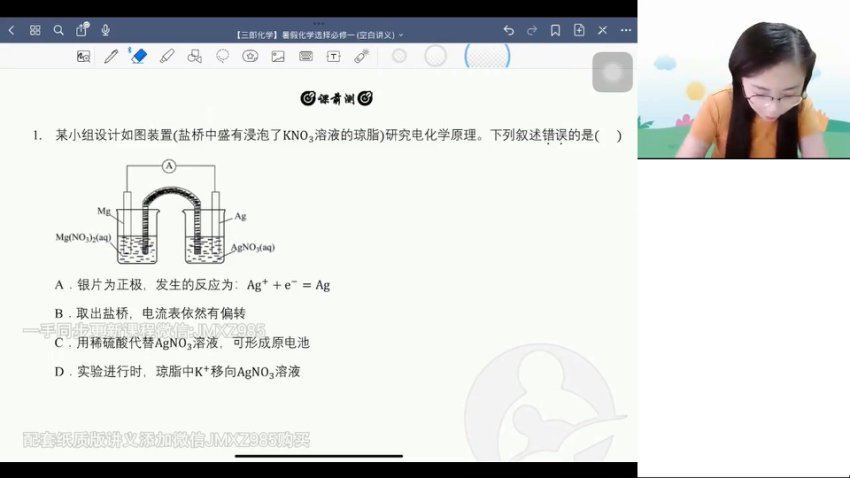This screenshot has height=478, width=850.
Task: Bookmark the current page
Action: pos(555,30)
